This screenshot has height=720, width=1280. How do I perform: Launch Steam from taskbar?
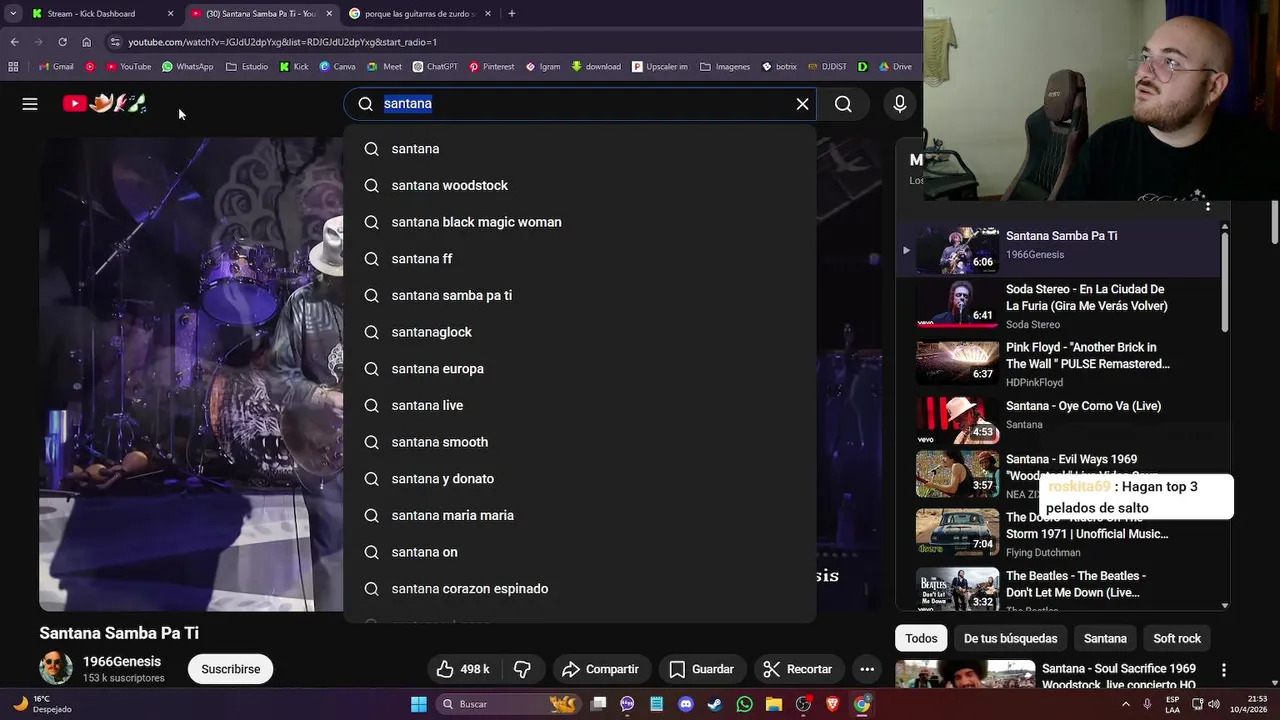(x=714, y=704)
